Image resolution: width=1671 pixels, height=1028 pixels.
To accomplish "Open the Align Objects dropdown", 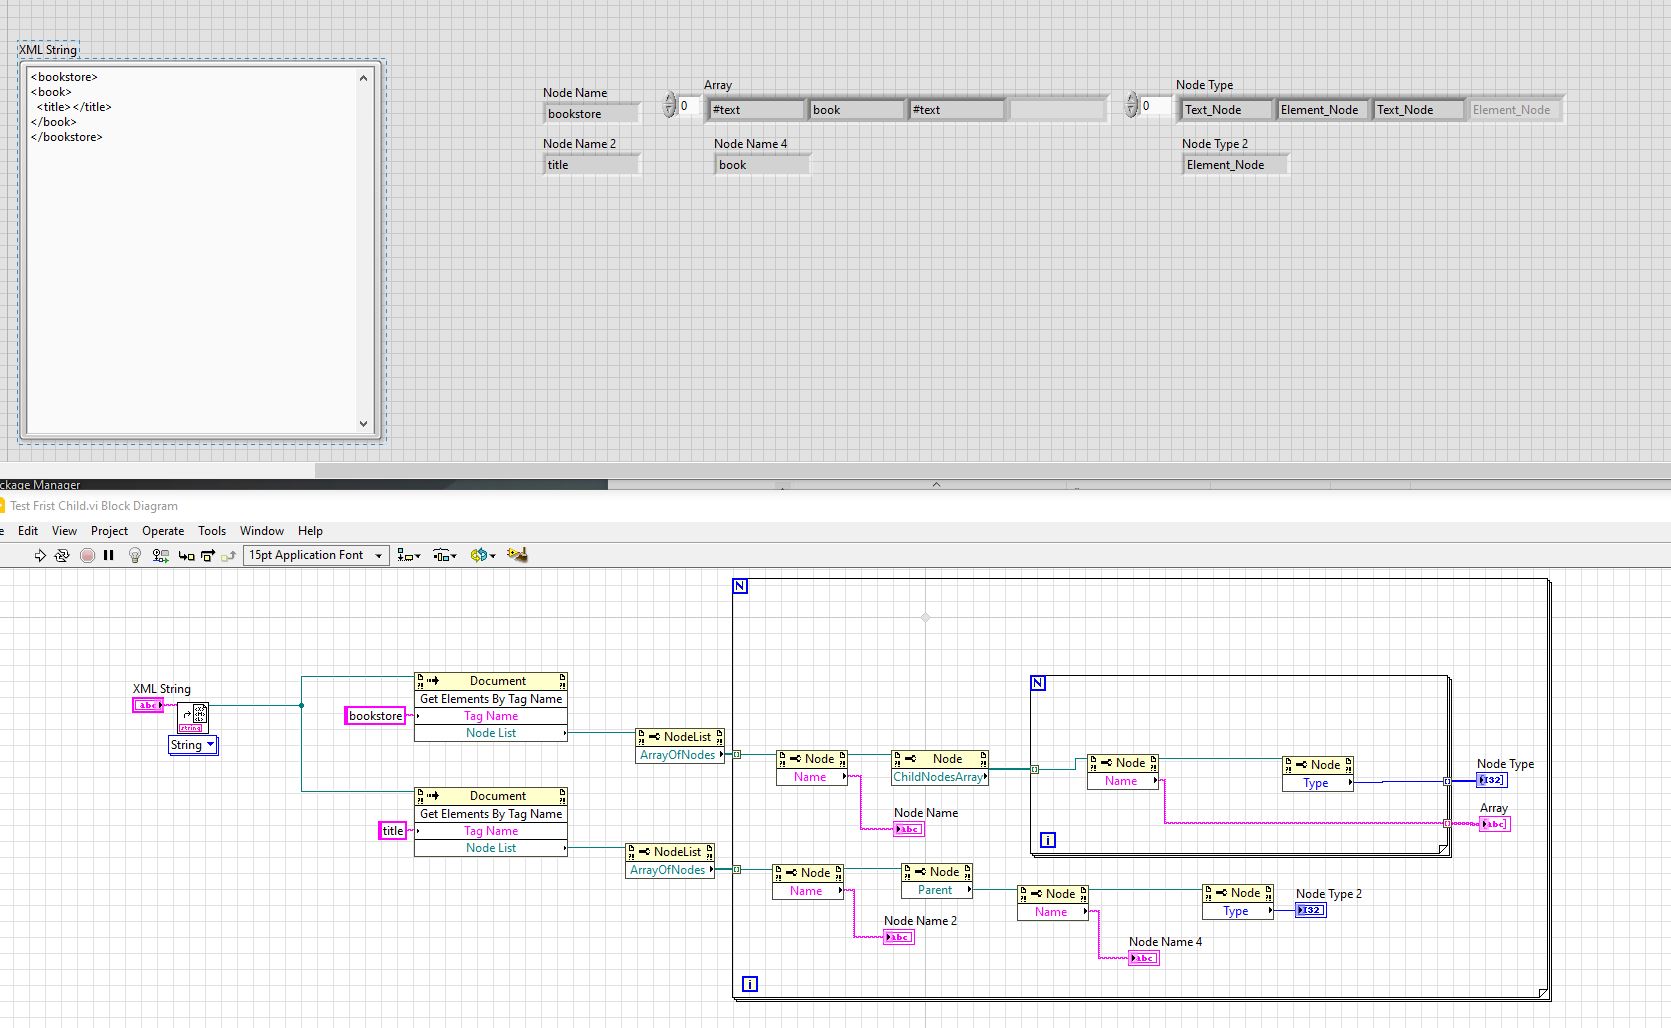I will [408, 555].
